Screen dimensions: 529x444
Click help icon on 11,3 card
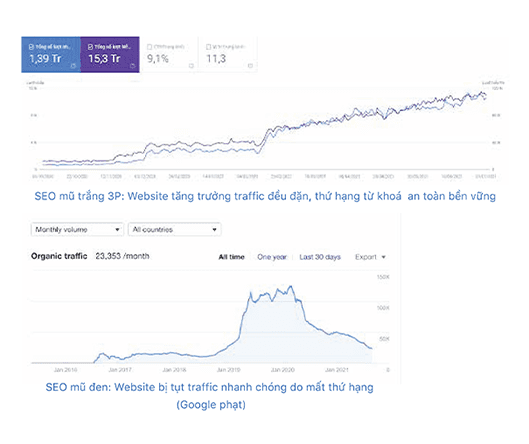[x=250, y=66]
